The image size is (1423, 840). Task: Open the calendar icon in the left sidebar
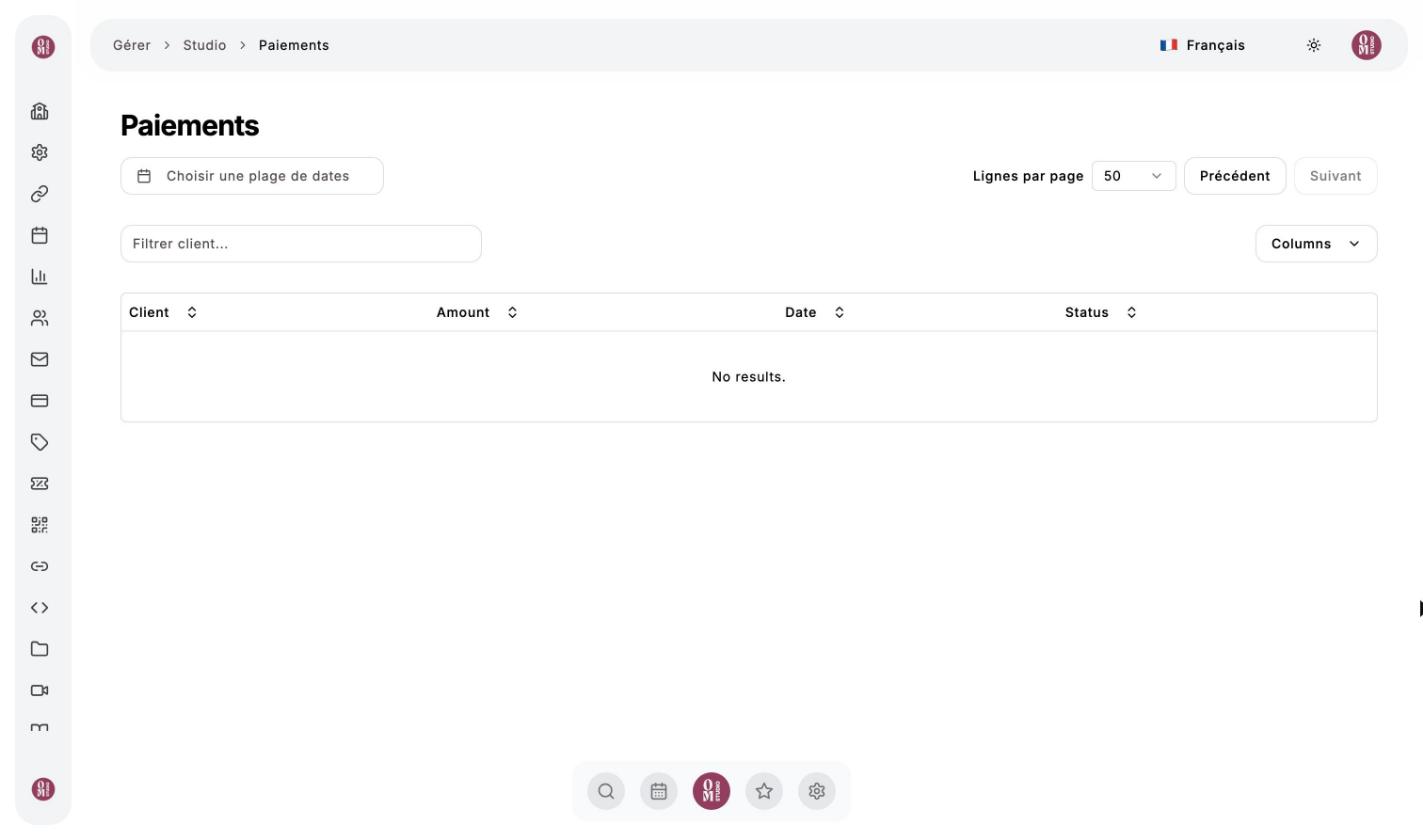pos(40,236)
